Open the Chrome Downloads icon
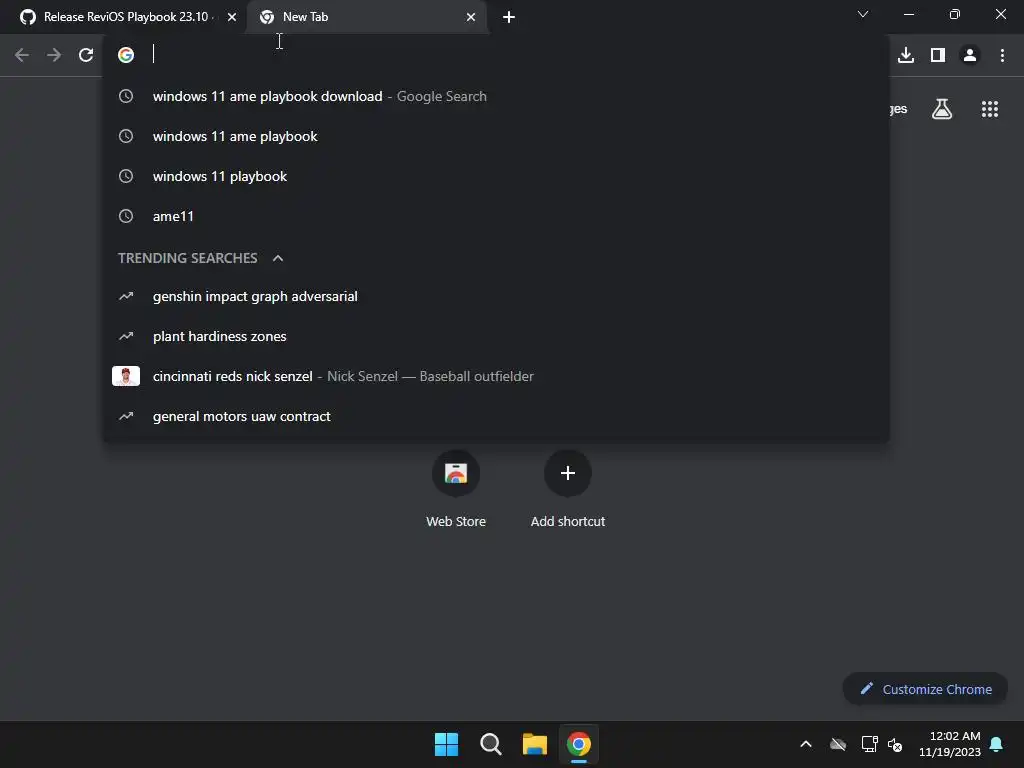1024x768 pixels. coord(906,55)
